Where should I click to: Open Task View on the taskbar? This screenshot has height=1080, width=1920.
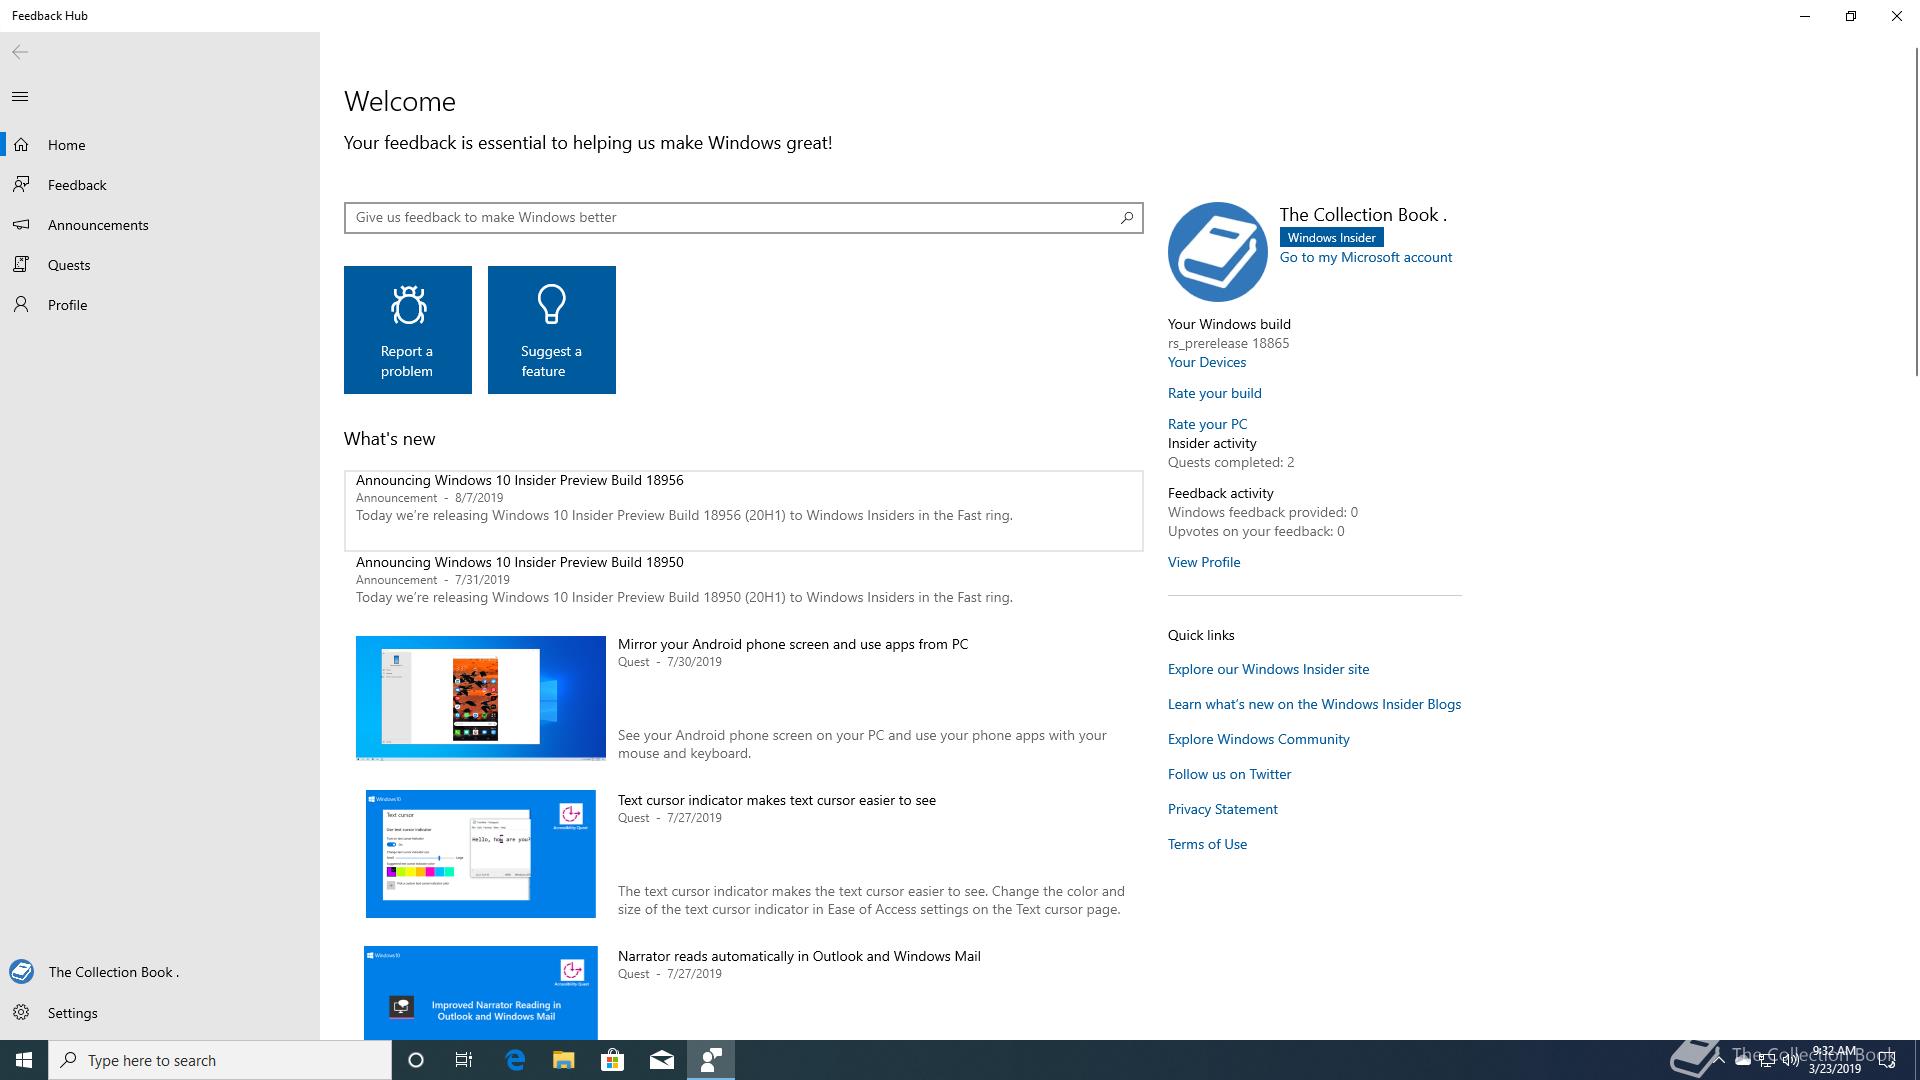[x=464, y=1060]
